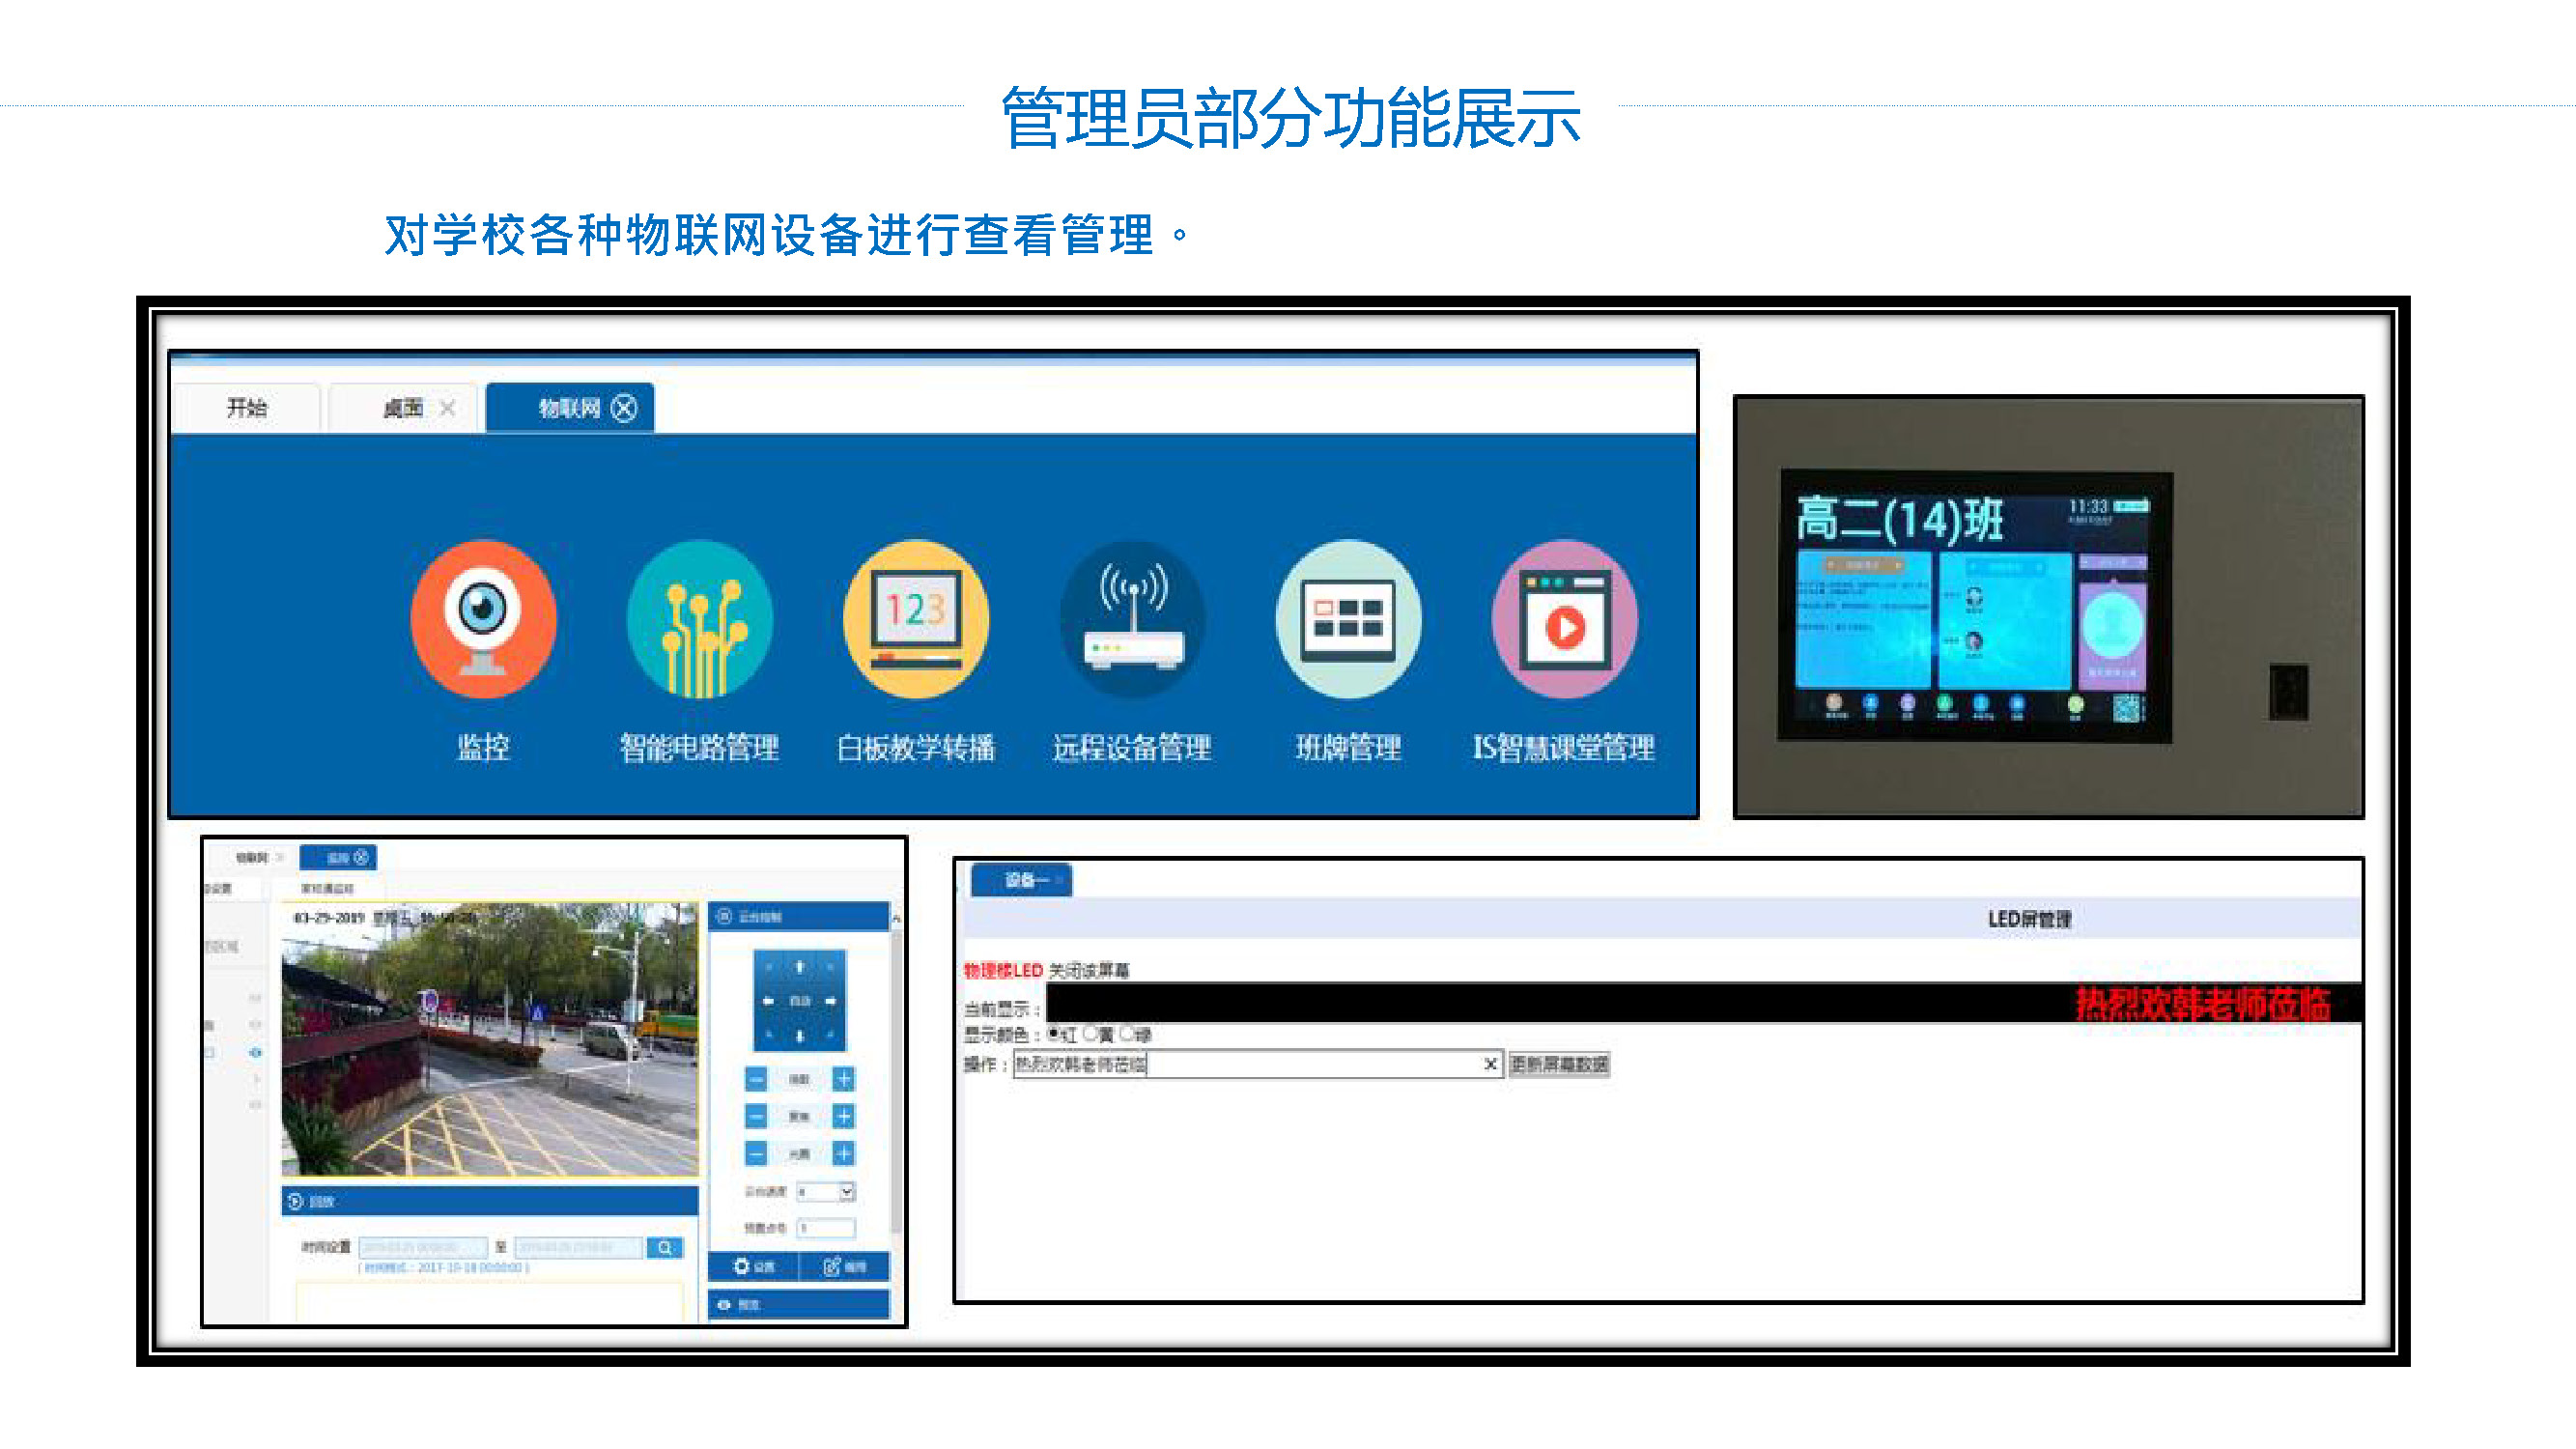The height and width of the screenshot is (1449, 2576).
Task: Click the preset number input field
Action: pyautogui.click(x=826, y=1227)
